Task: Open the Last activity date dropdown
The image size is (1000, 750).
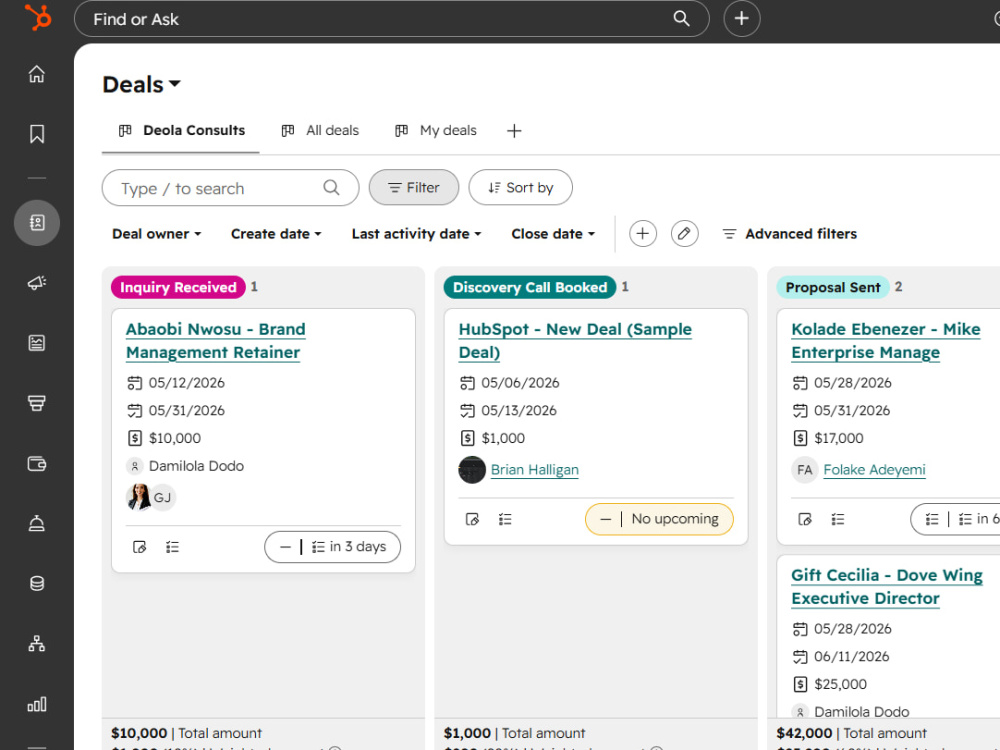Action: tap(416, 234)
